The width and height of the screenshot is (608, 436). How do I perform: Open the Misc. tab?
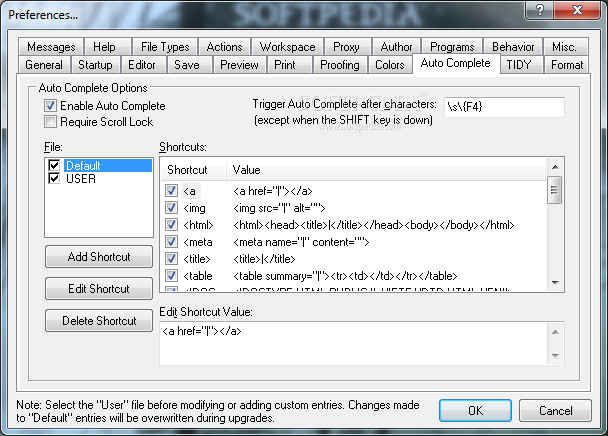(565, 47)
